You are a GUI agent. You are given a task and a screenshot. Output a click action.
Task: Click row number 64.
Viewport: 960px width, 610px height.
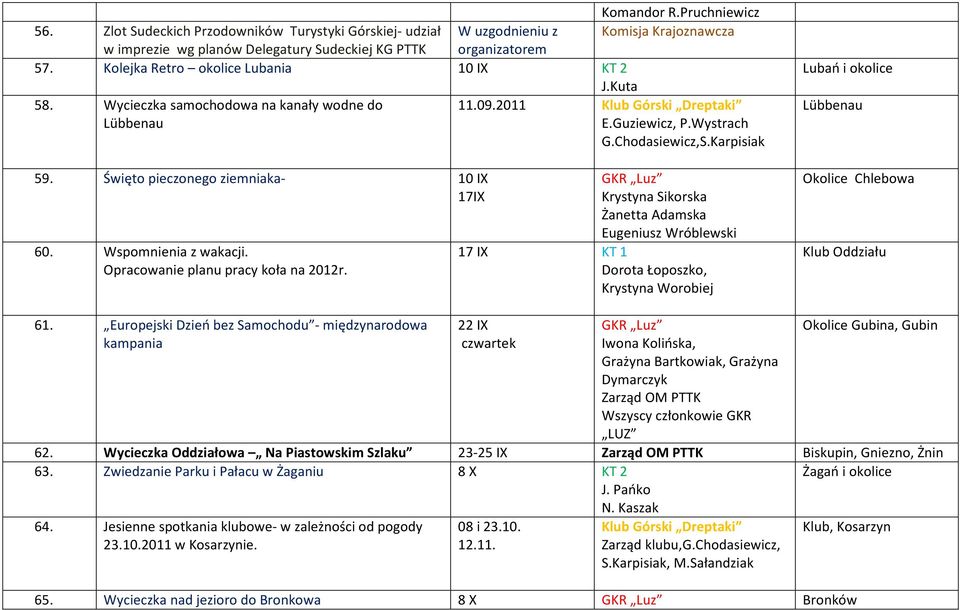(x=43, y=527)
